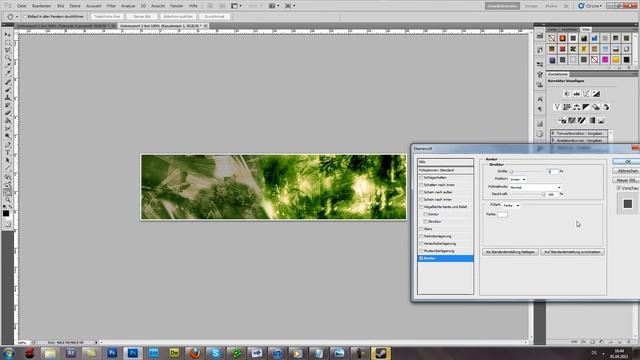Open the Füllmethode dropdown
The width and height of the screenshot is (640, 360).
pos(536,187)
